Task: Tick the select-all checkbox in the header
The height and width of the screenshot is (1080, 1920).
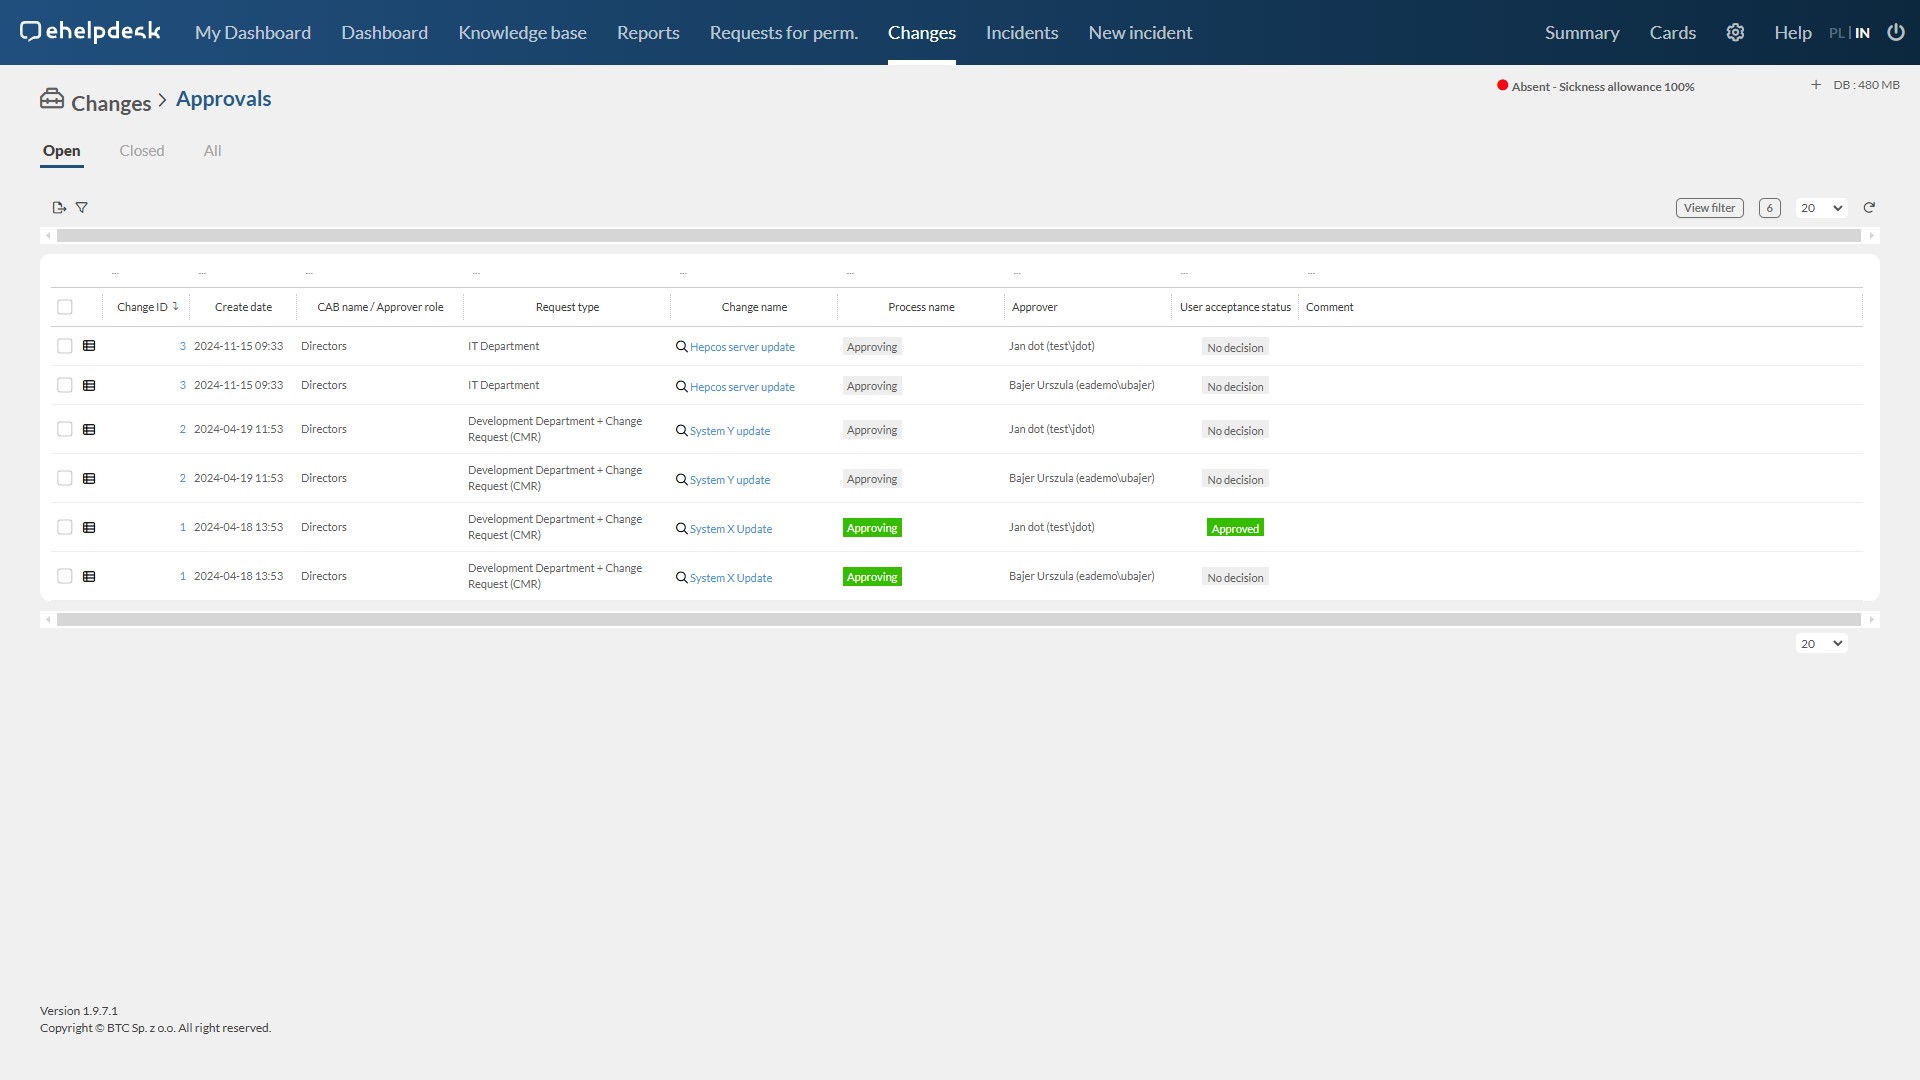Action: click(65, 307)
